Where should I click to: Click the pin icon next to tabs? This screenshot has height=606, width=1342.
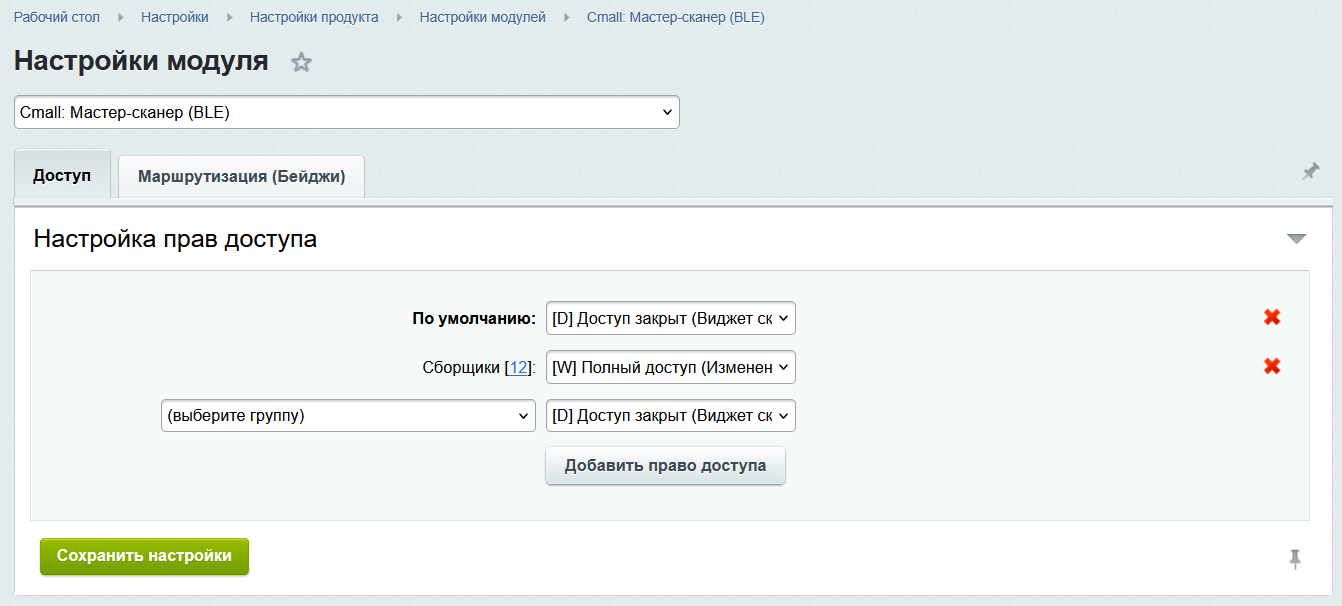pyautogui.click(x=1310, y=172)
